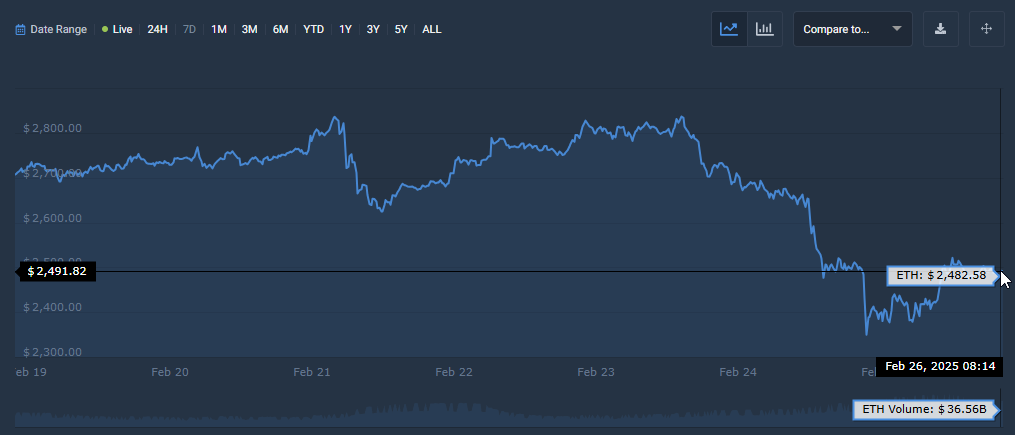
Task: Choose the 1M range
Action: pos(219,30)
